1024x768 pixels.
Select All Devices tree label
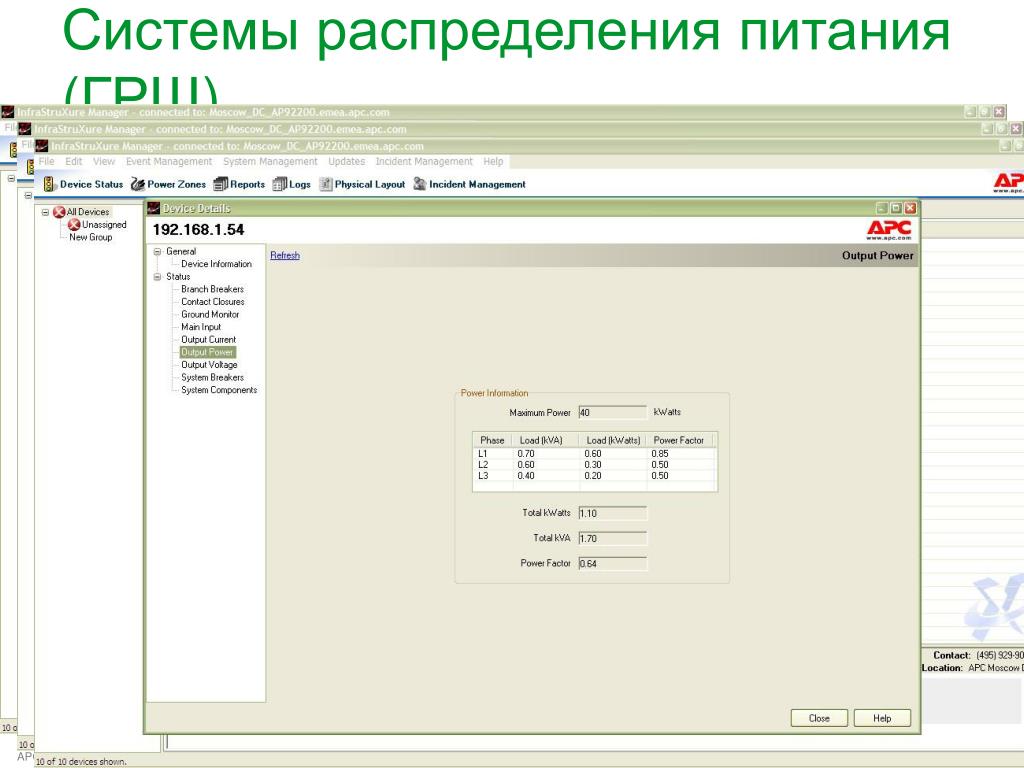click(x=88, y=212)
